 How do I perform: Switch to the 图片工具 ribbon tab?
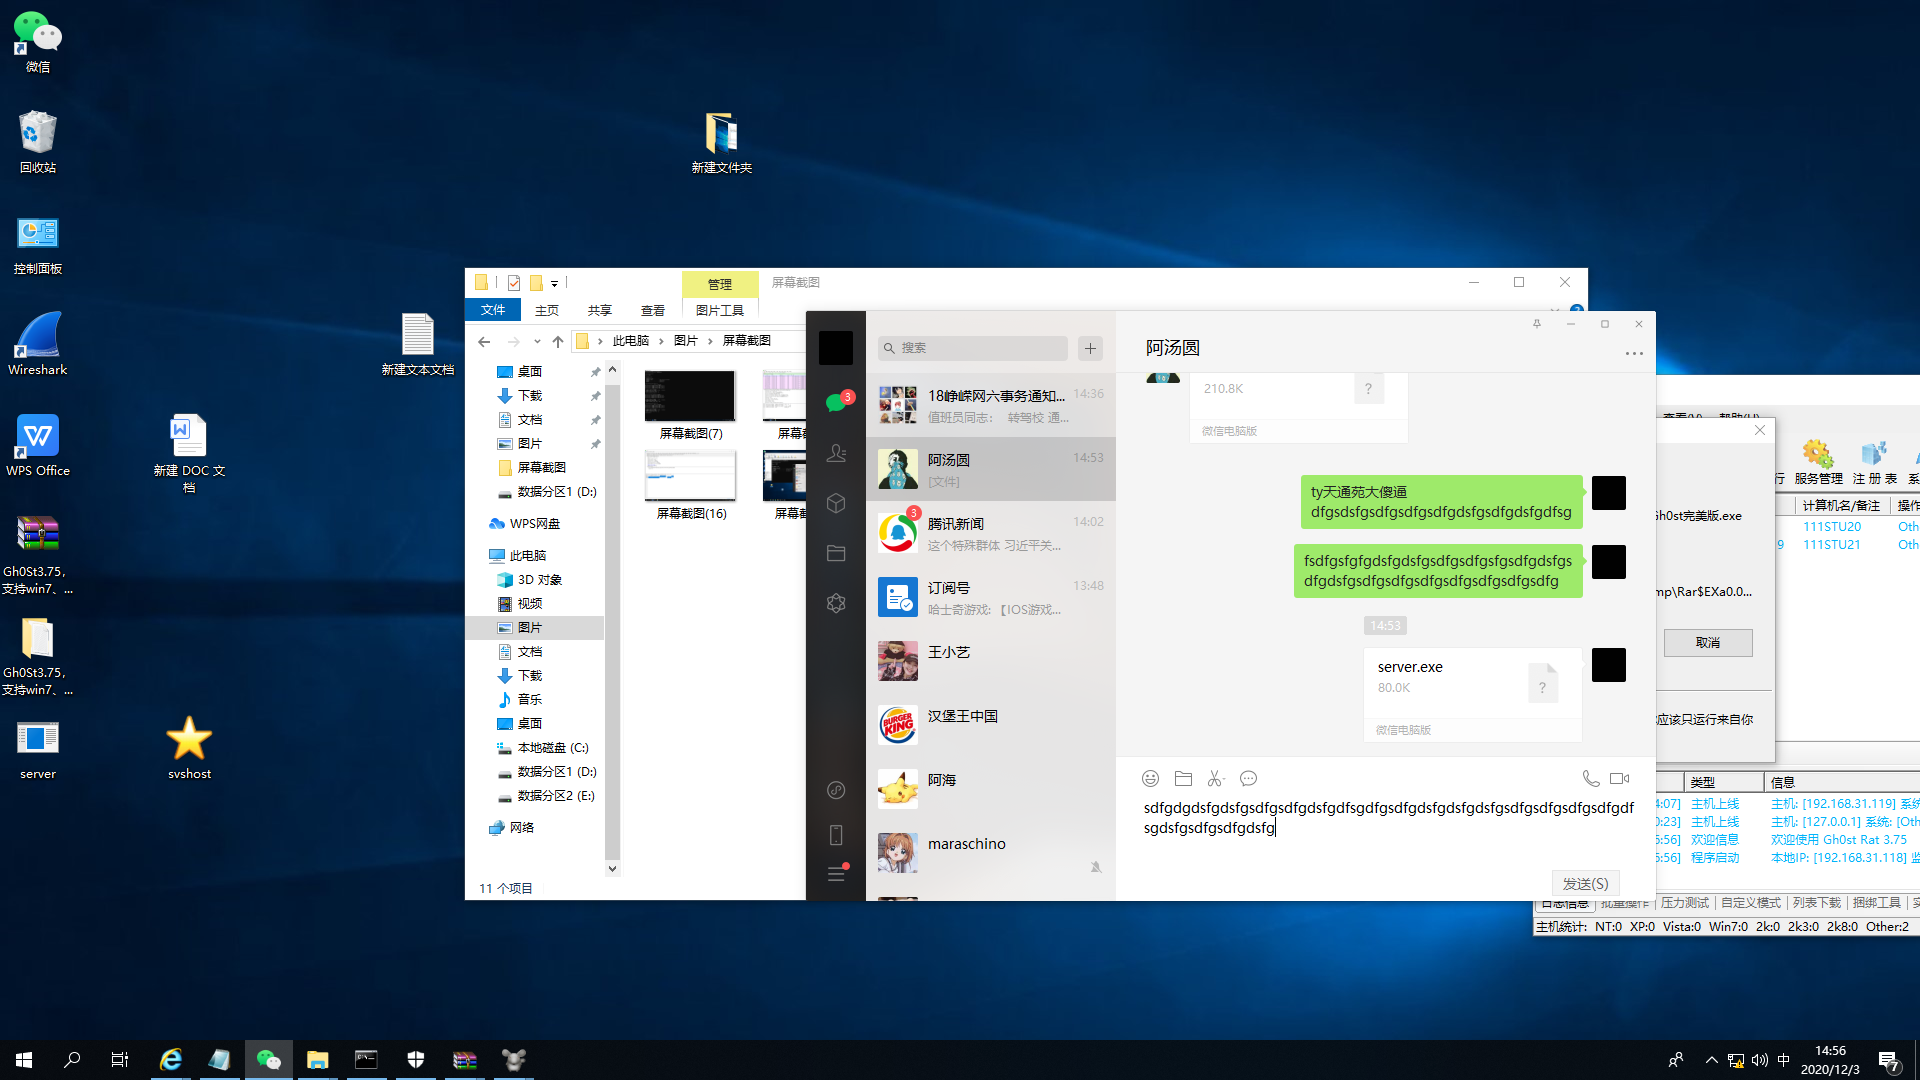719,311
